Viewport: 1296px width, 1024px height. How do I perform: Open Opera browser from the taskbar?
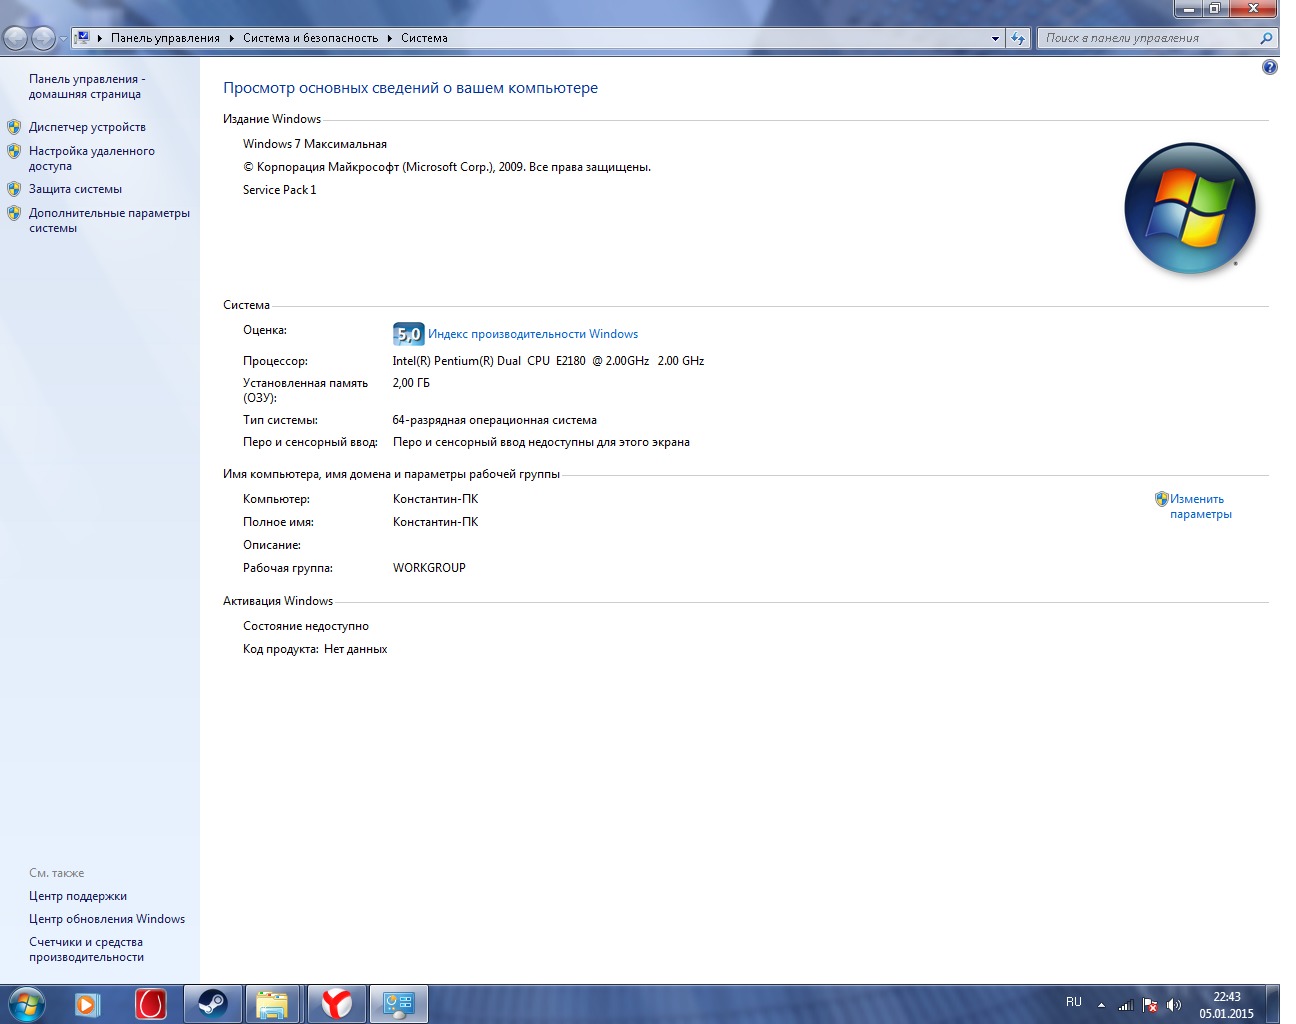coord(150,1003)
